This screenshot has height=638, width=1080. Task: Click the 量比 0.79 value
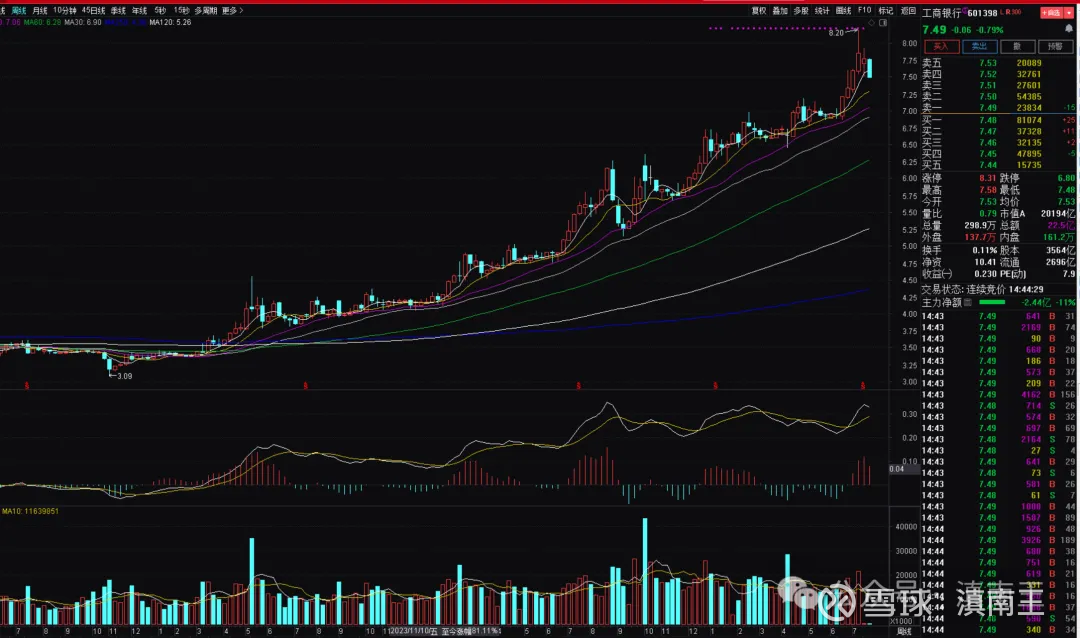point(988,214)
